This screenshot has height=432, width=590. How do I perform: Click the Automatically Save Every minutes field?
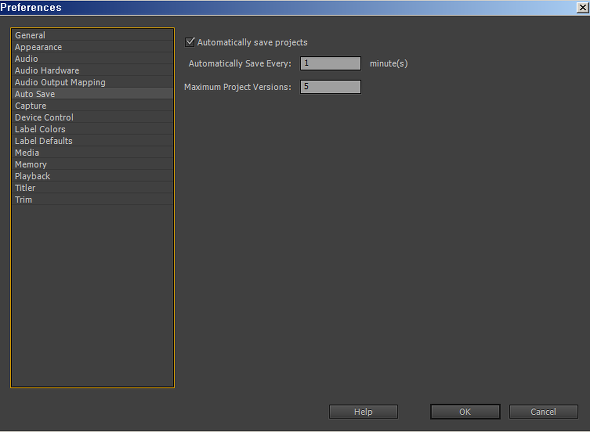tap(330, 63)
